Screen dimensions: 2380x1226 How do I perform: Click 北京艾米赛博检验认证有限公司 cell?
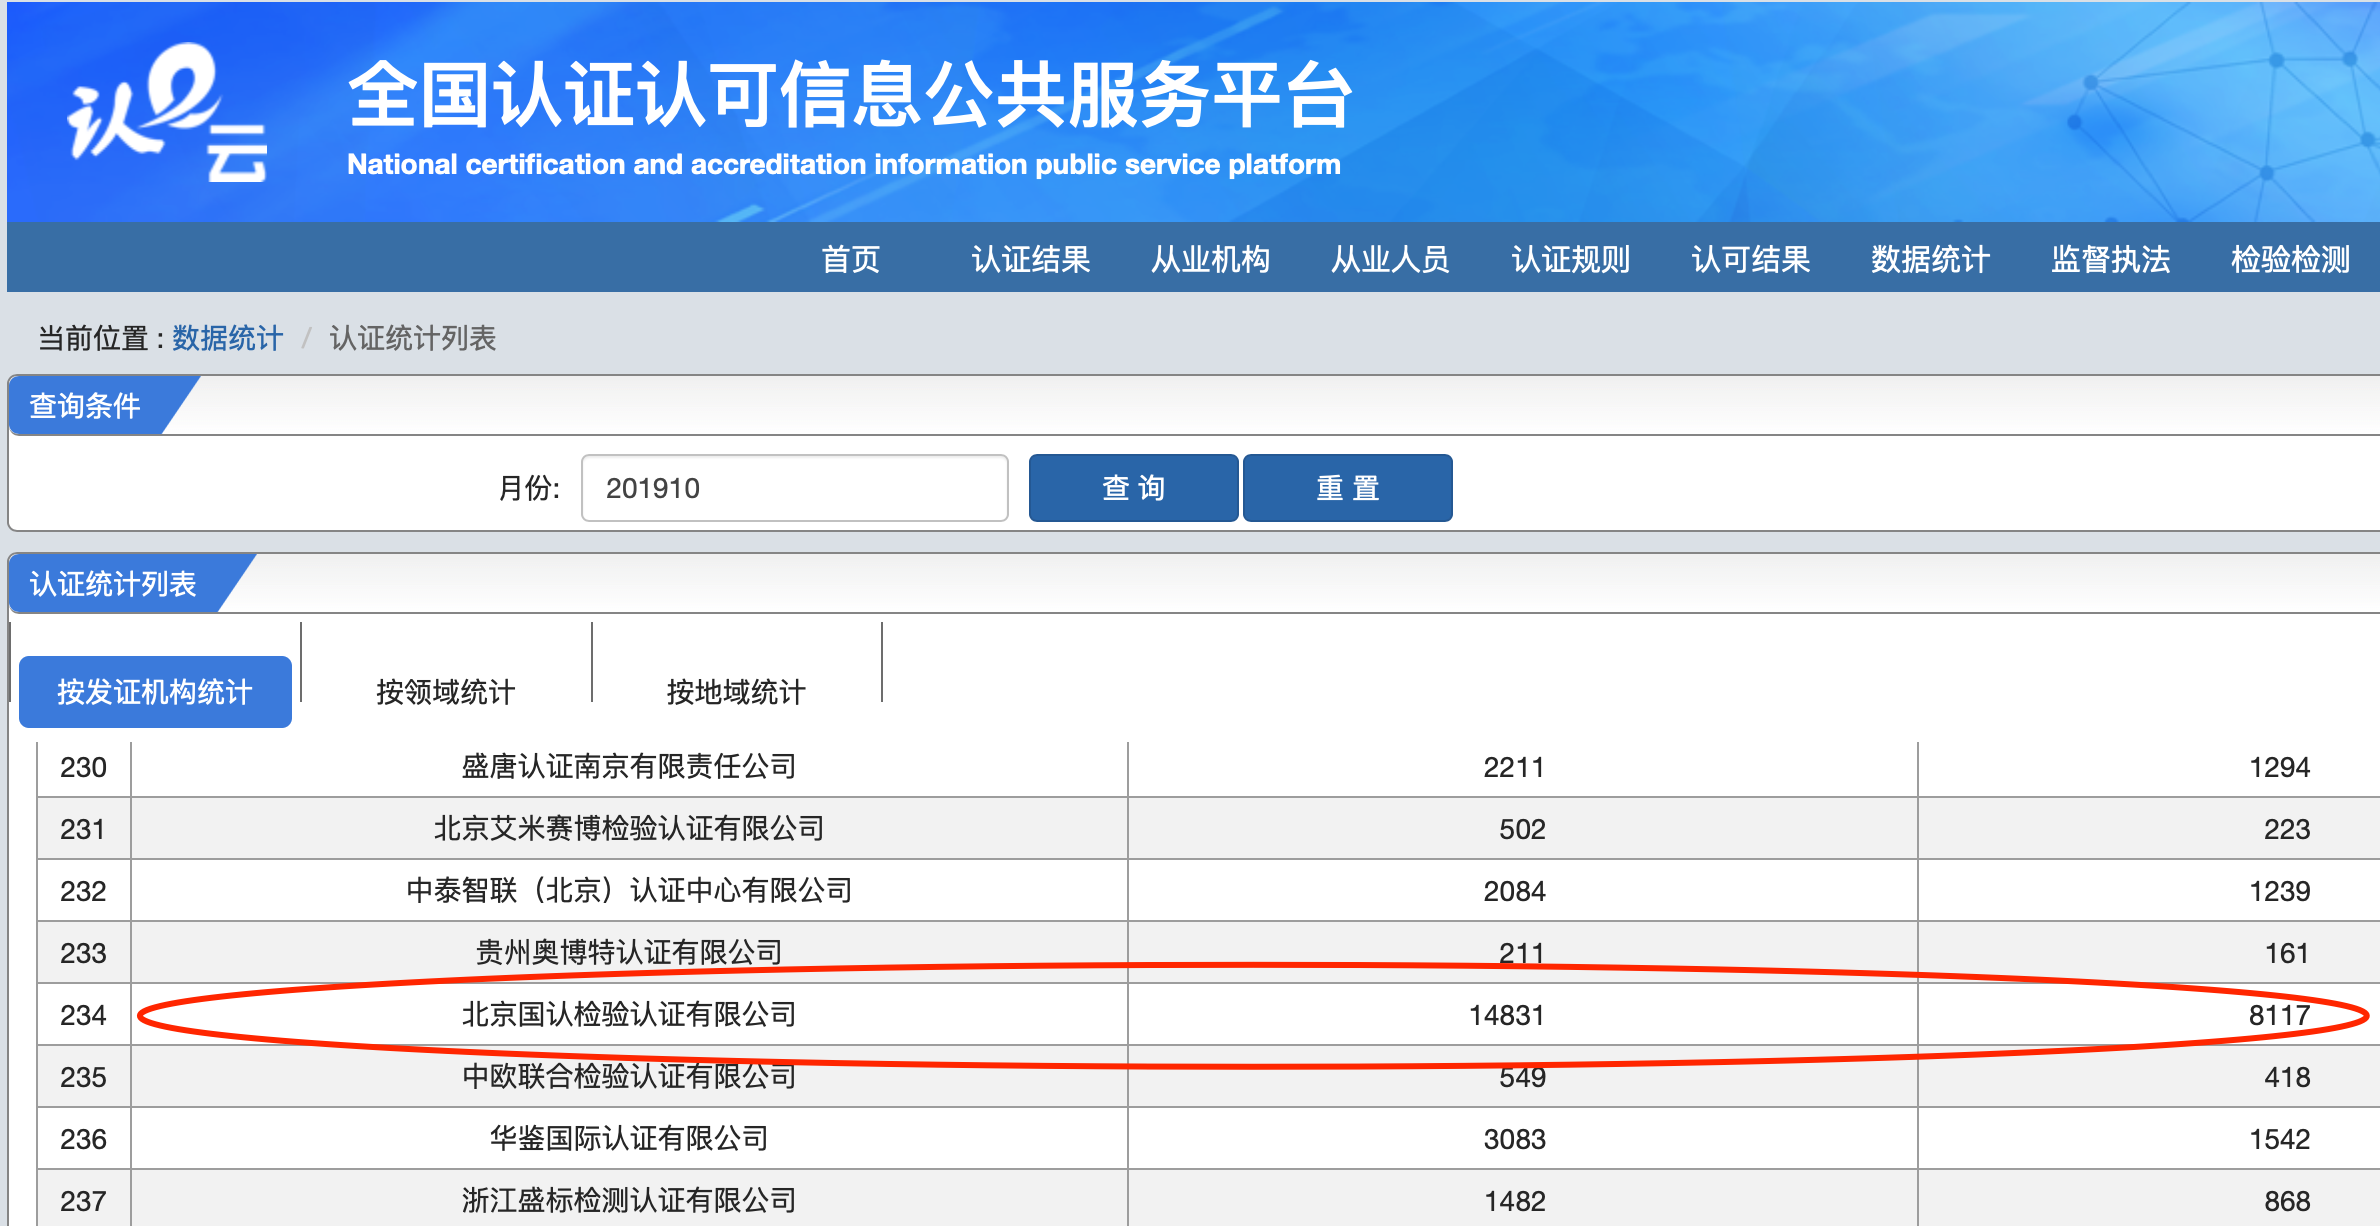pos(629,829)
